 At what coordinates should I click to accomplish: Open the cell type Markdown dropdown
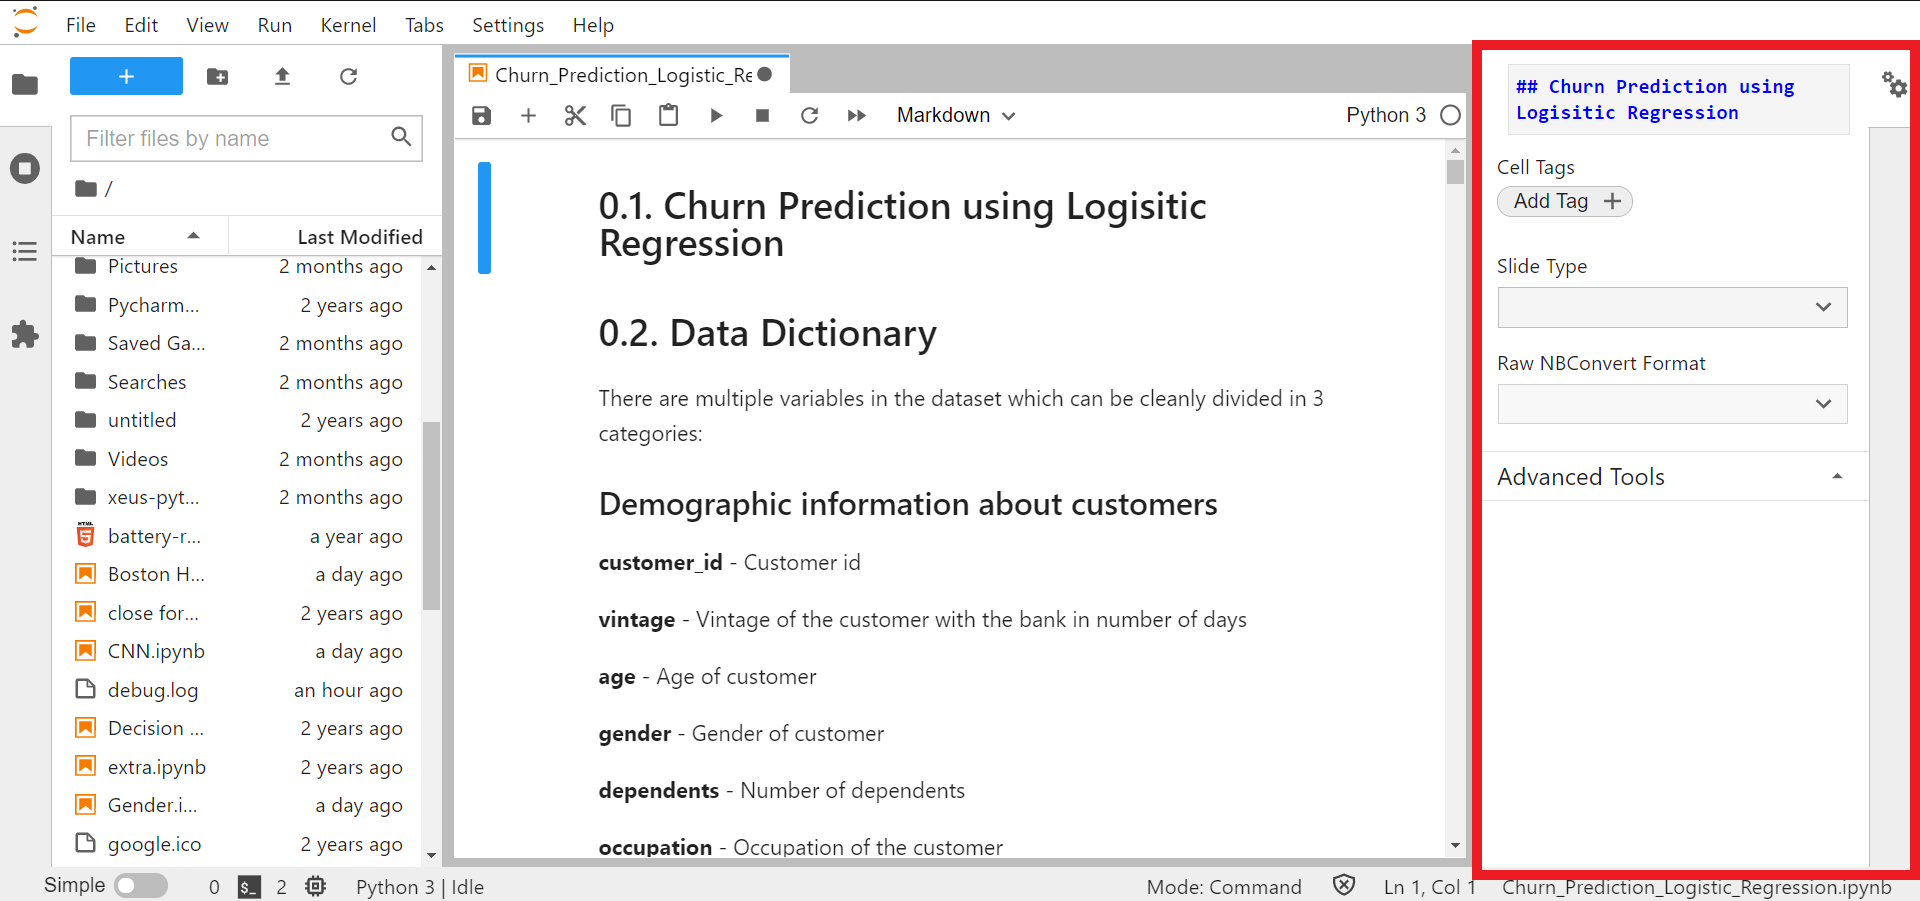pyautogui.click(x=955, y=116)
